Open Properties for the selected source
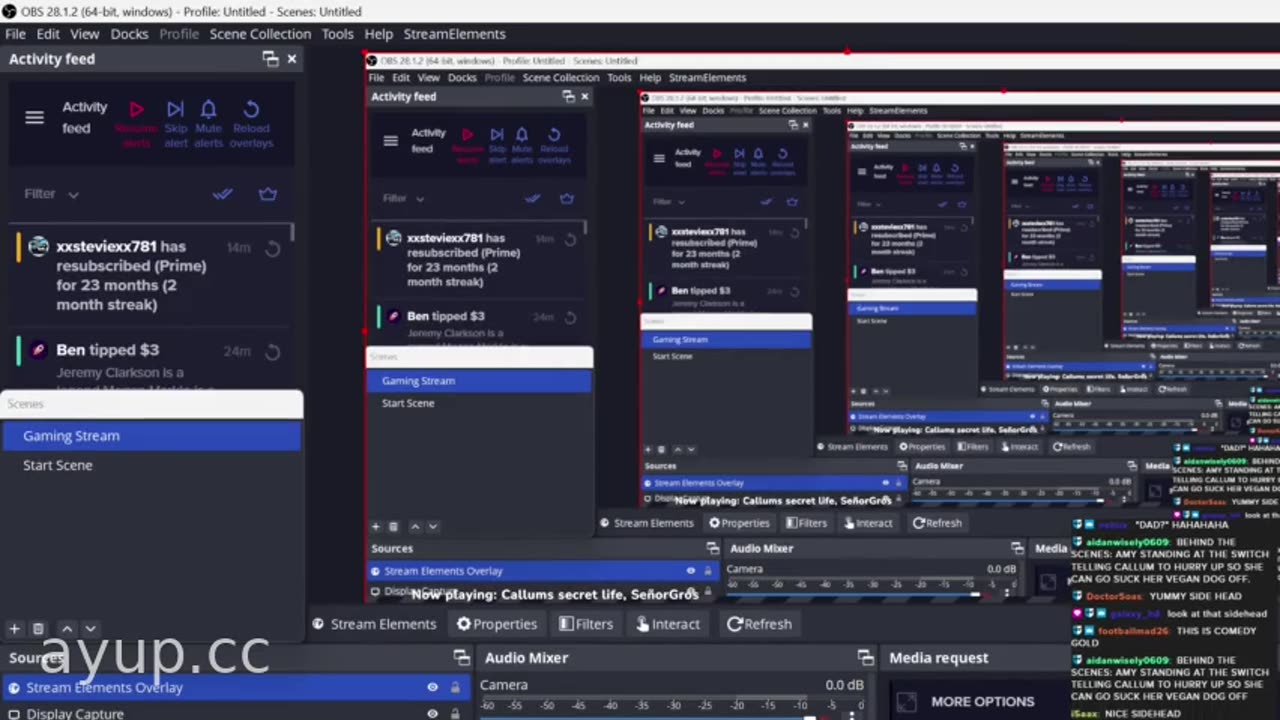Screen dimensions: 1280x720 click(497, 624)
